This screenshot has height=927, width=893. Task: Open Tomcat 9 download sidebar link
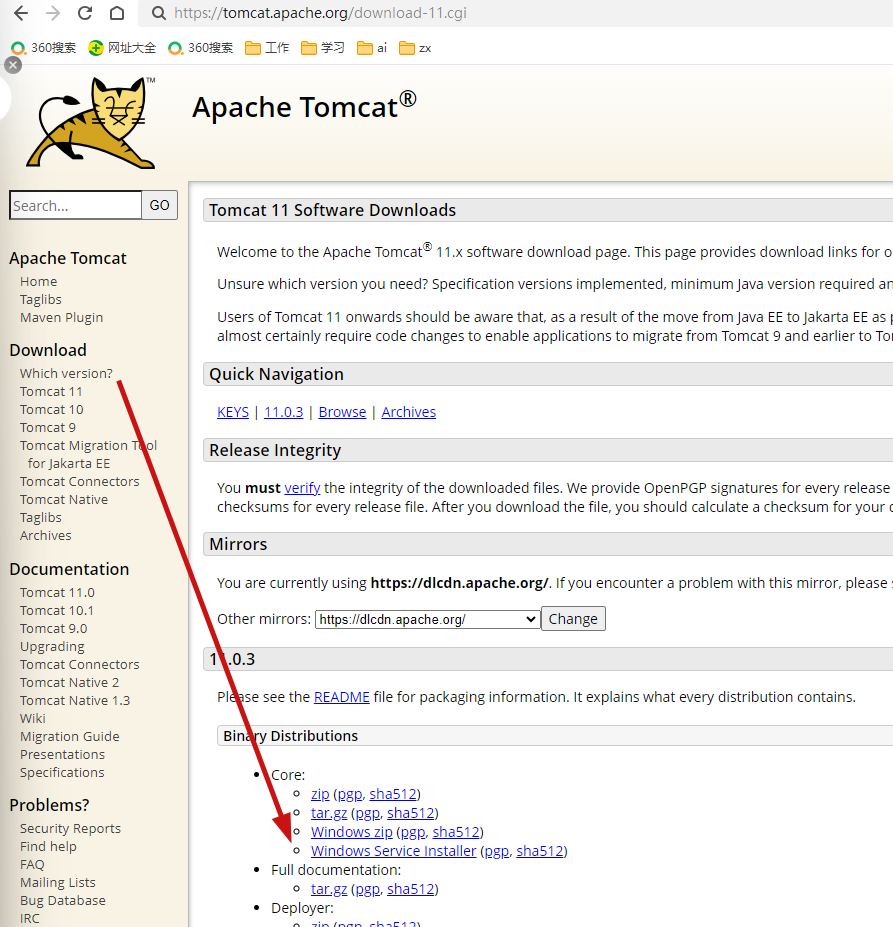tap(48, 427)
